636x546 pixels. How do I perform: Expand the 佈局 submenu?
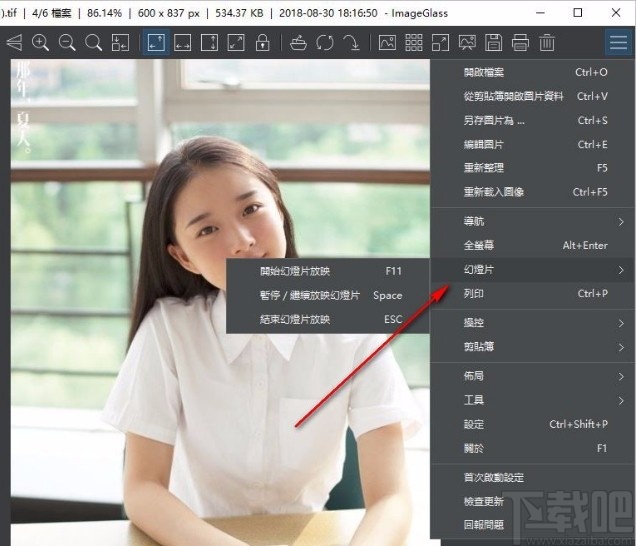click(x=533, y=376)
